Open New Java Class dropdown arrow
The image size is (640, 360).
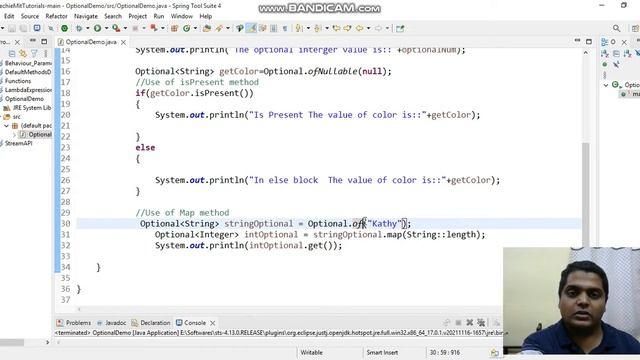[x=195, y=28]
